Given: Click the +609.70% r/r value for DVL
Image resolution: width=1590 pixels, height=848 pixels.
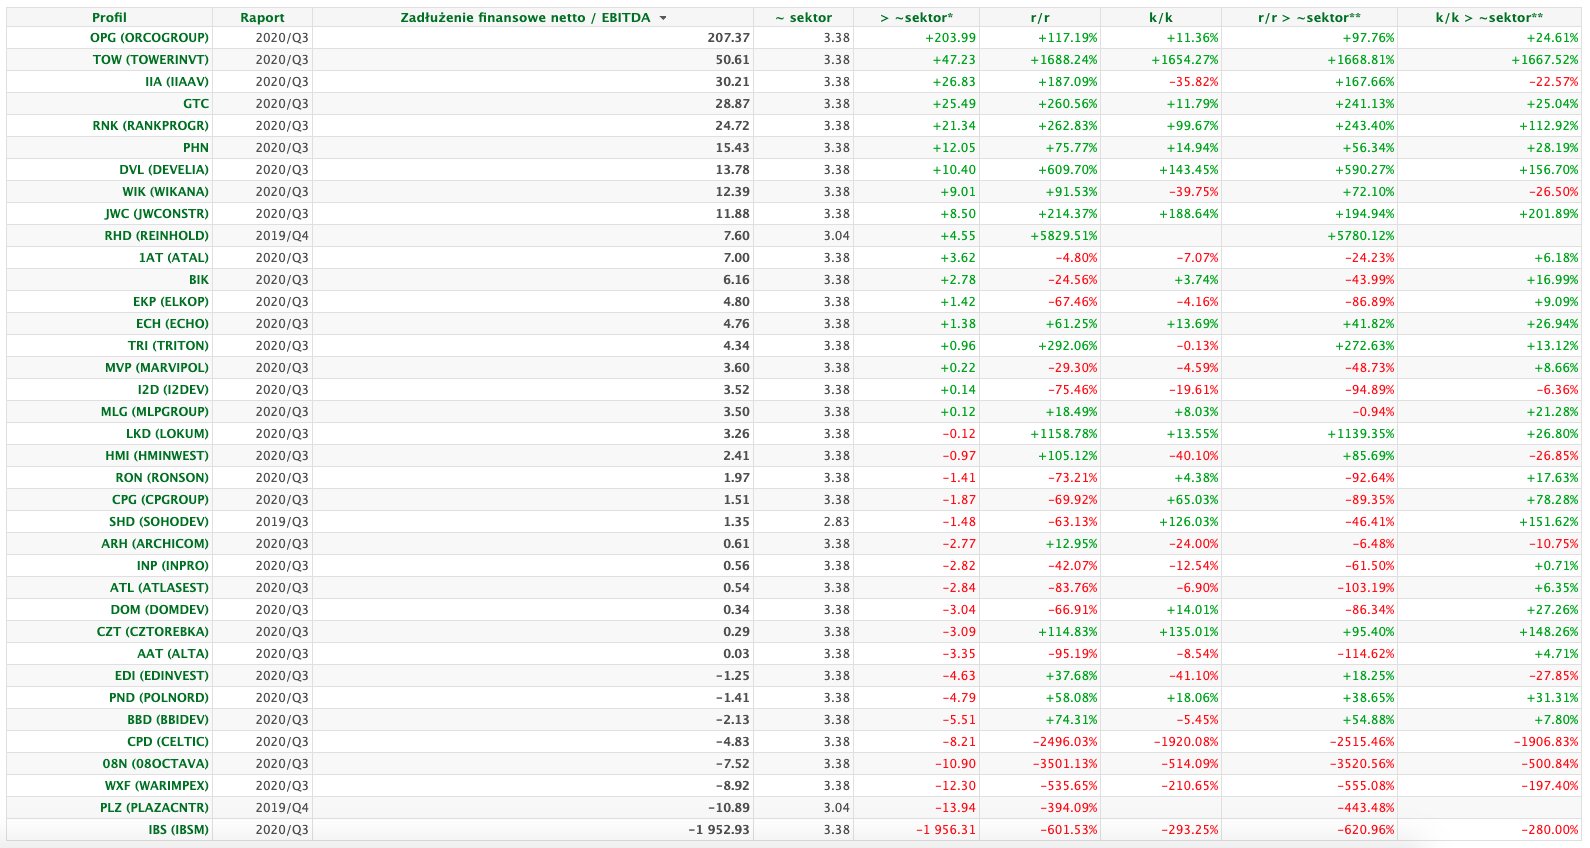Looking at the screenshot, I should (1068, 169).
